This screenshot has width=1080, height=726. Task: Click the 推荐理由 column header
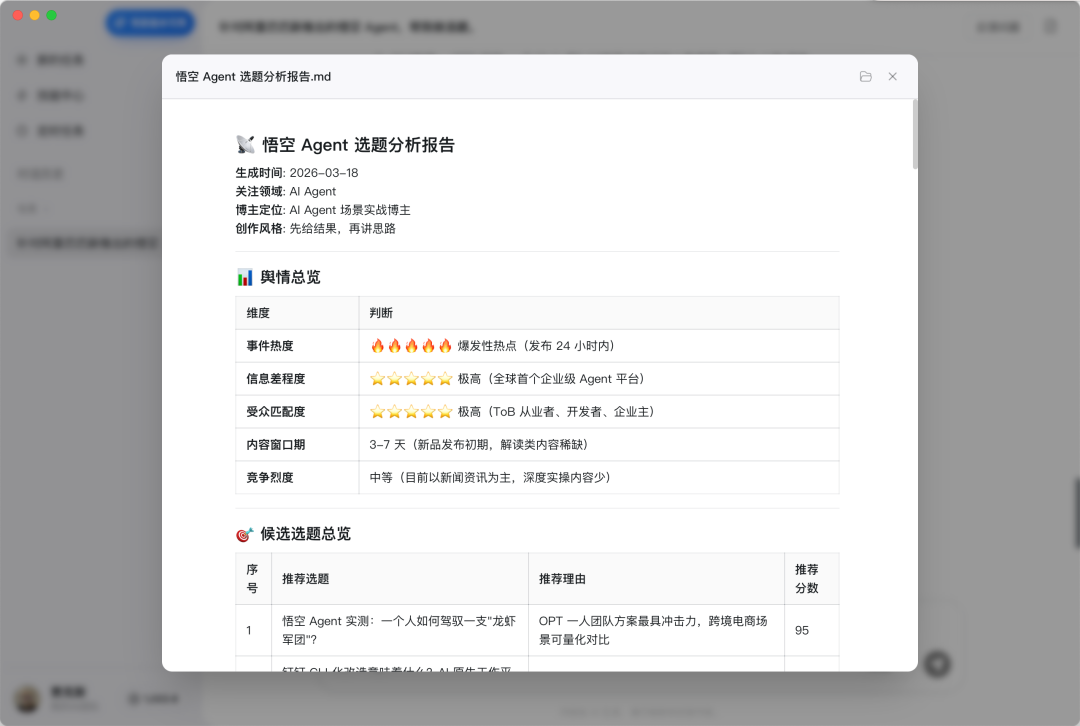[562, 579]
